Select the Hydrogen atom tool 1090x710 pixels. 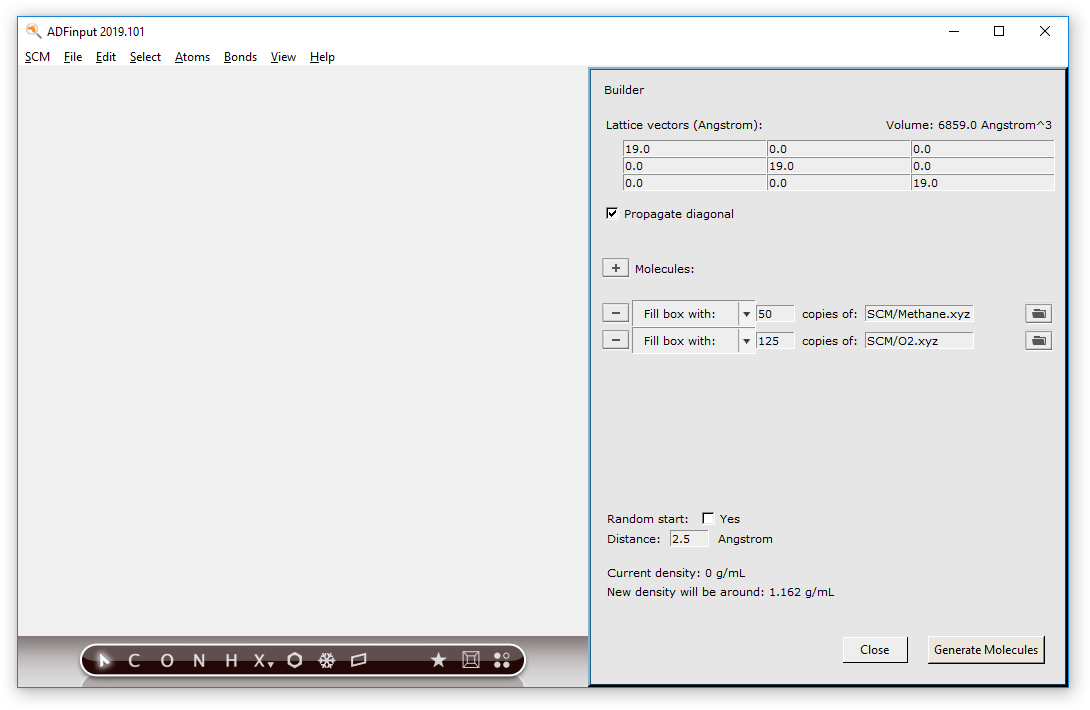point(231,661)
